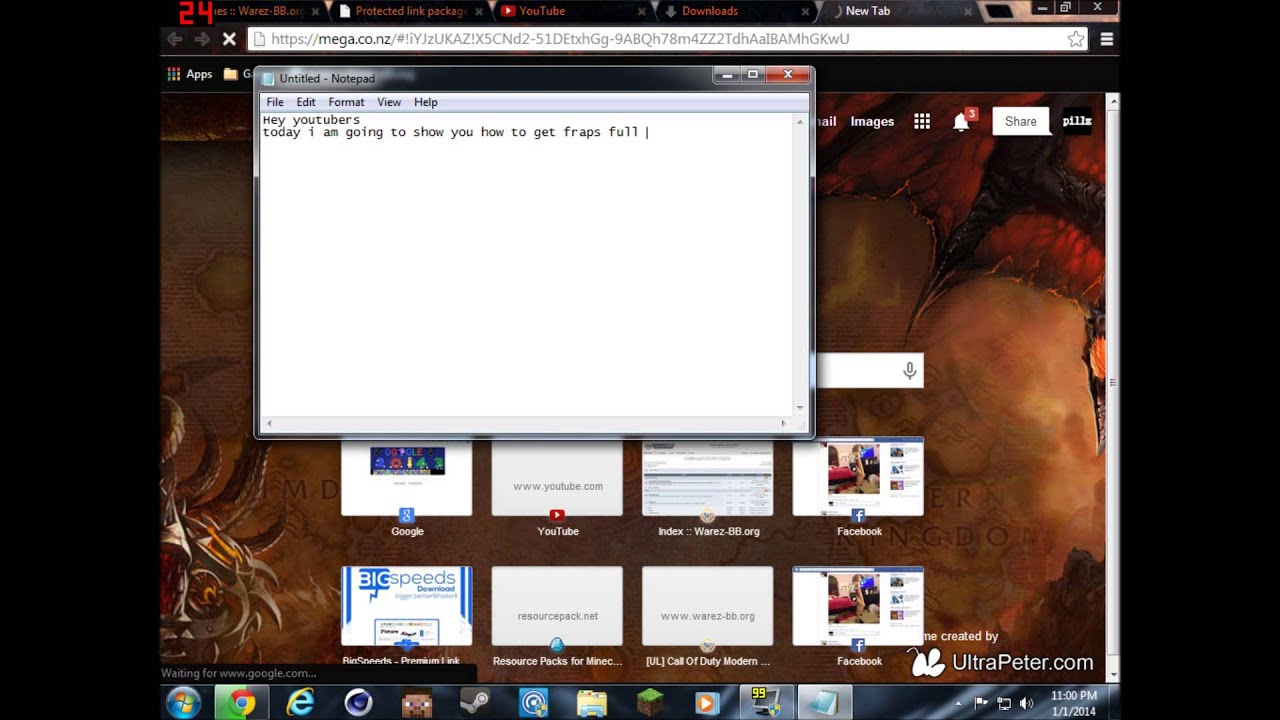Show hidden system tray icons

(x=959, y=703)
